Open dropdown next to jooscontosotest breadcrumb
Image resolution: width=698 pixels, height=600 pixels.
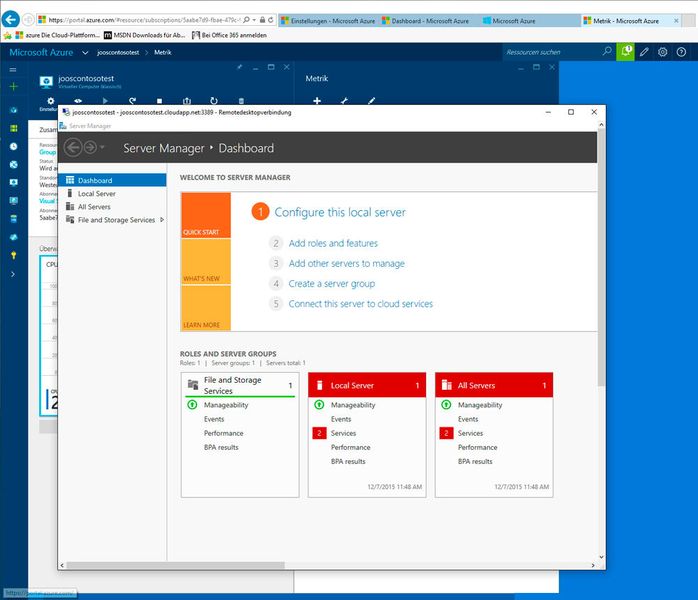click(86, 52)
